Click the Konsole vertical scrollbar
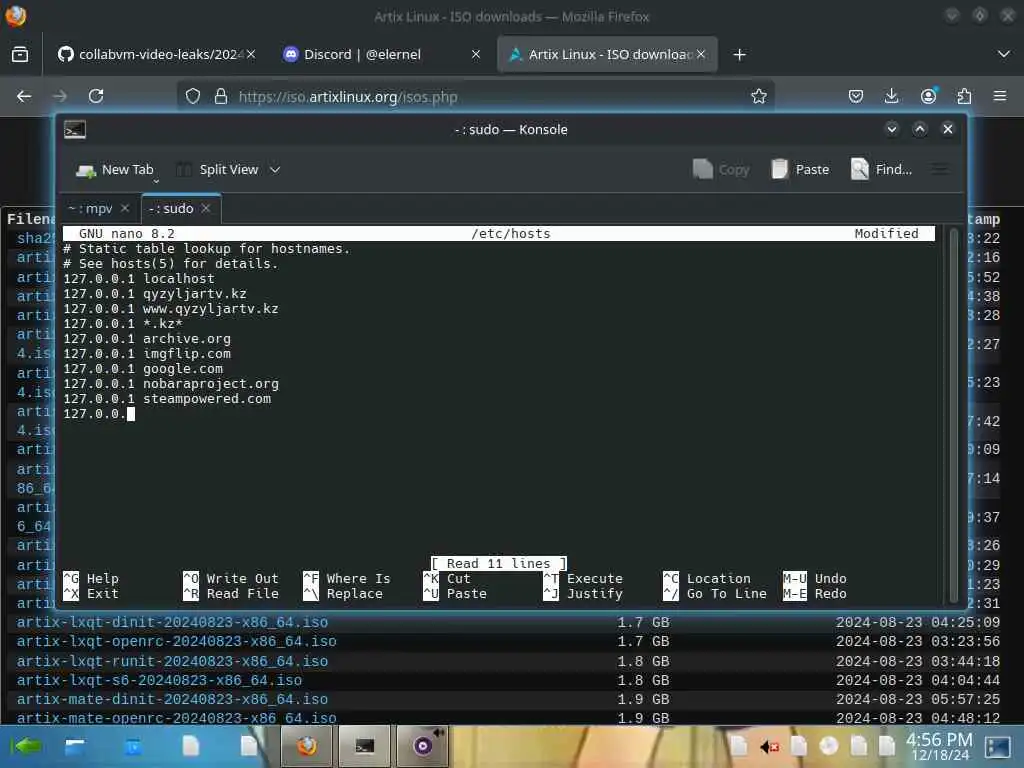The height and width of the screenshot is (768, 1024). point(953,415)
